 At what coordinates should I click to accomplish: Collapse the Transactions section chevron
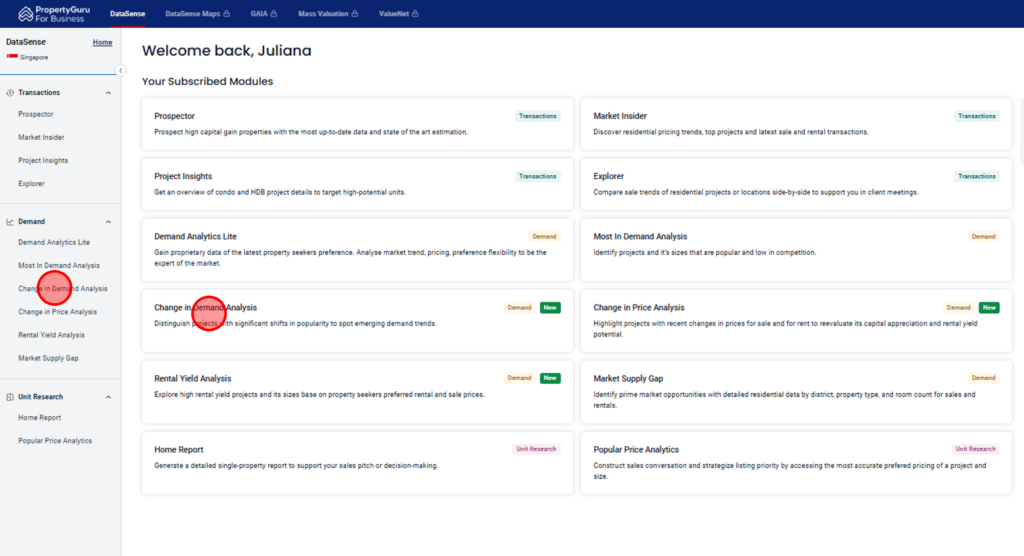point(108,93)
